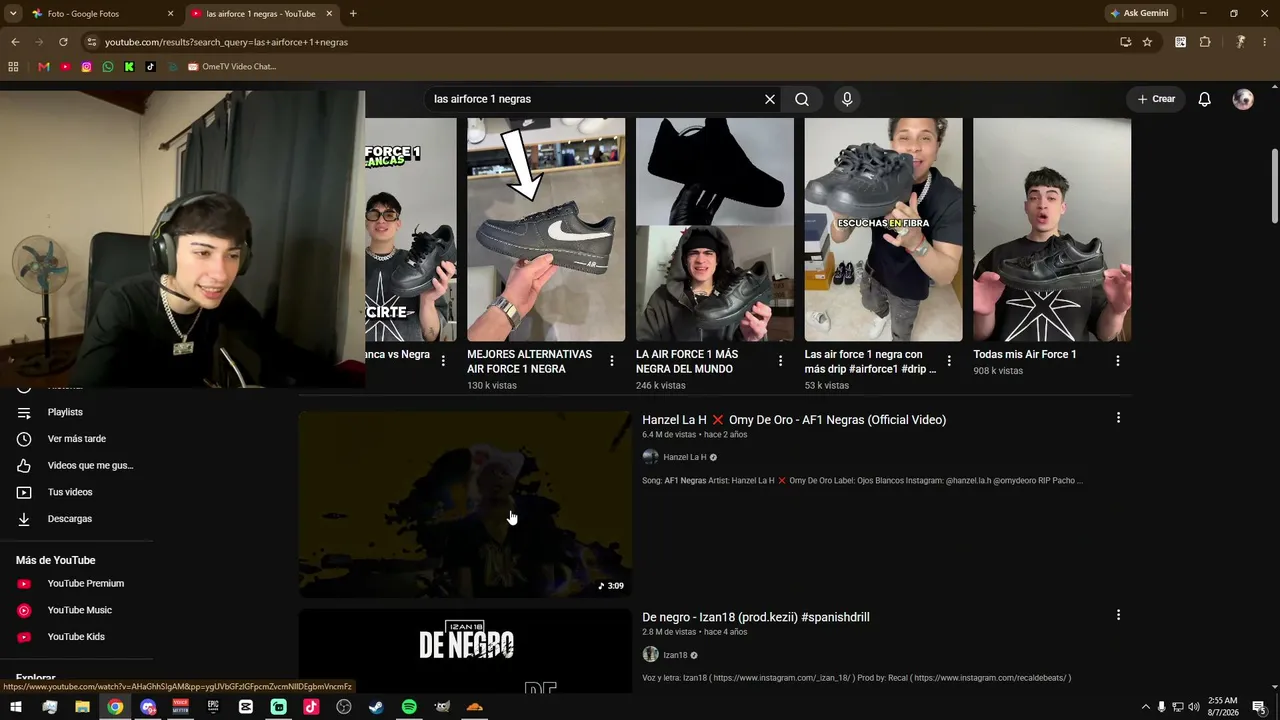Open YouTube notifications bell

coord(1205,99)
